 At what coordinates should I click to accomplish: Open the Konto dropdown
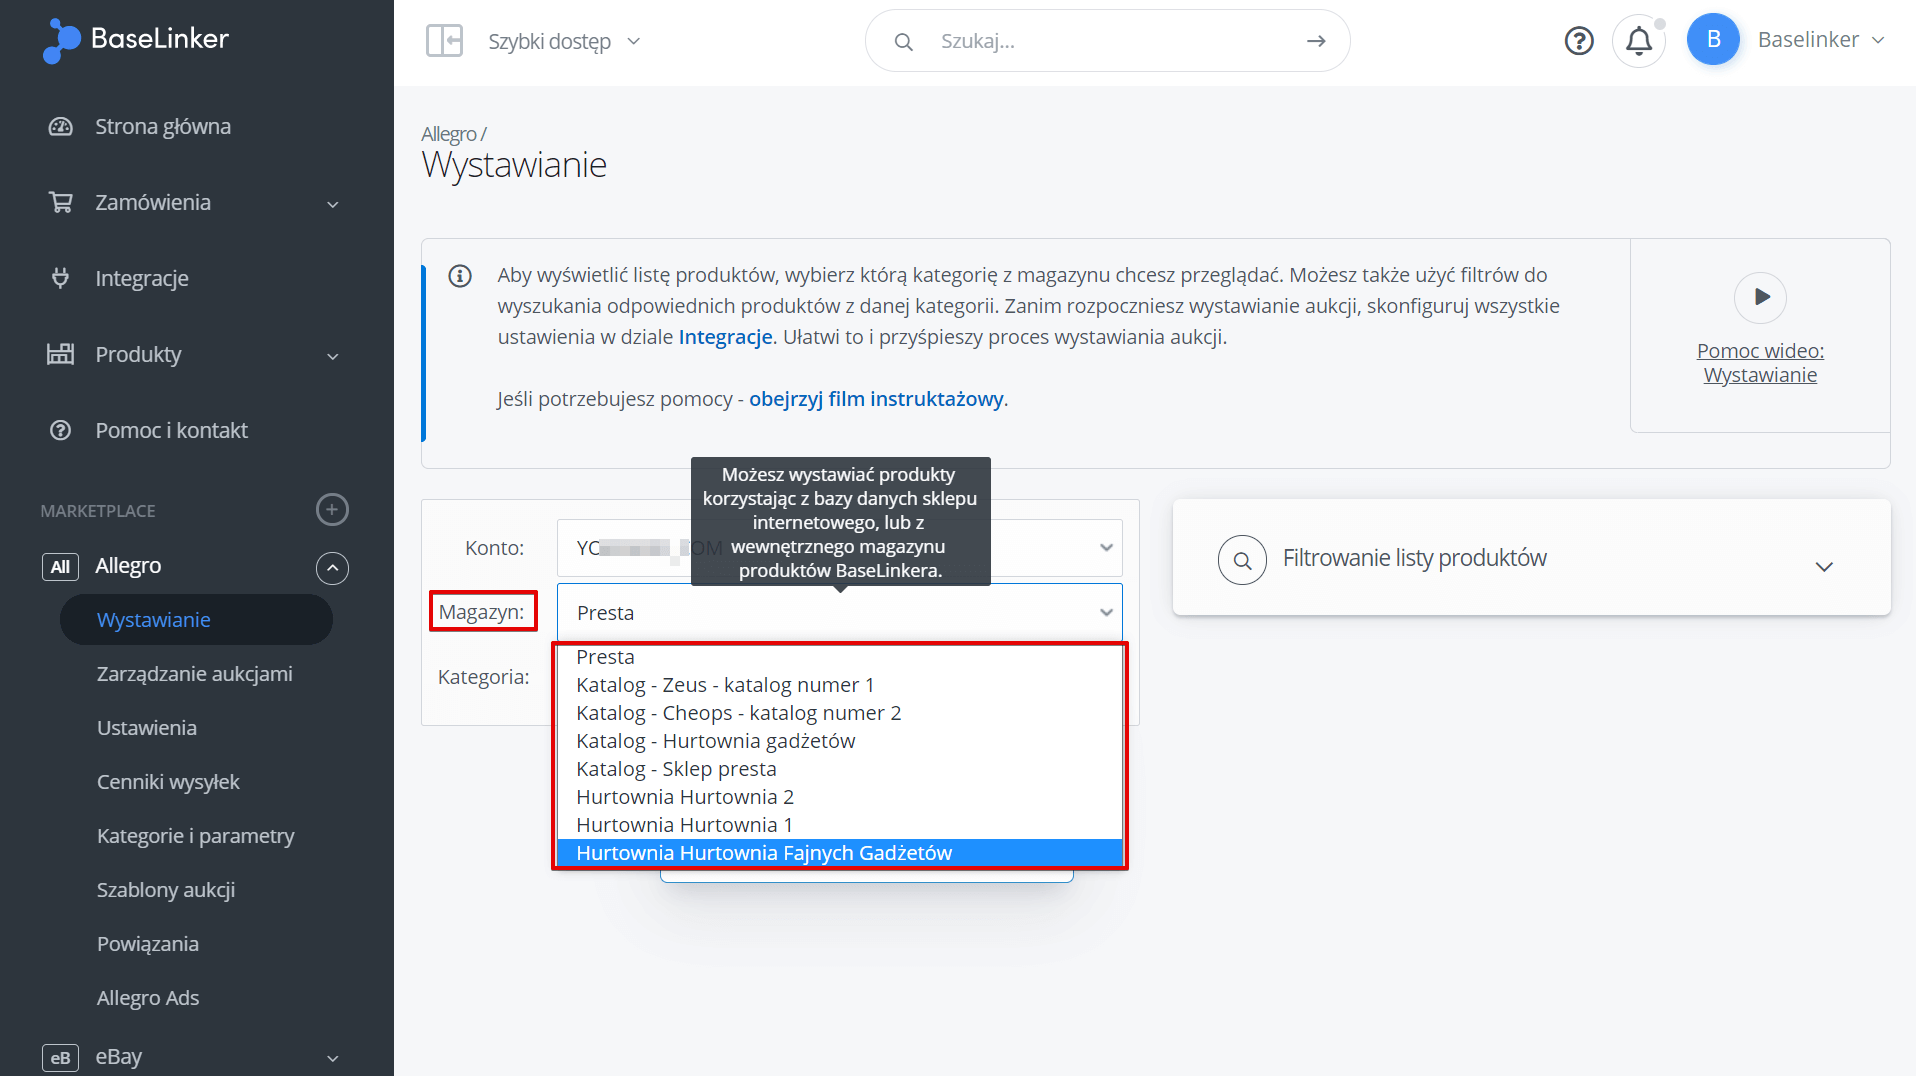coord(839,547)
